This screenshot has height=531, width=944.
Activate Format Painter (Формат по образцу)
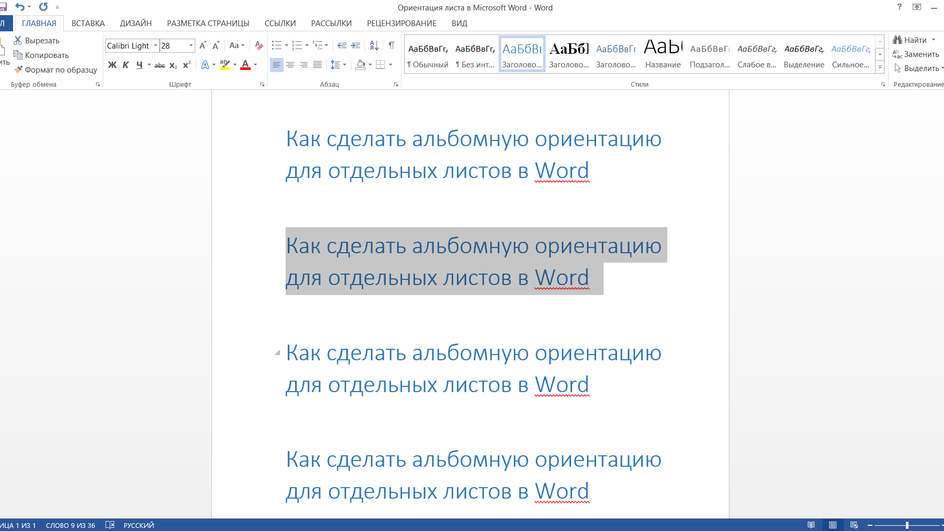pos(55,69)
